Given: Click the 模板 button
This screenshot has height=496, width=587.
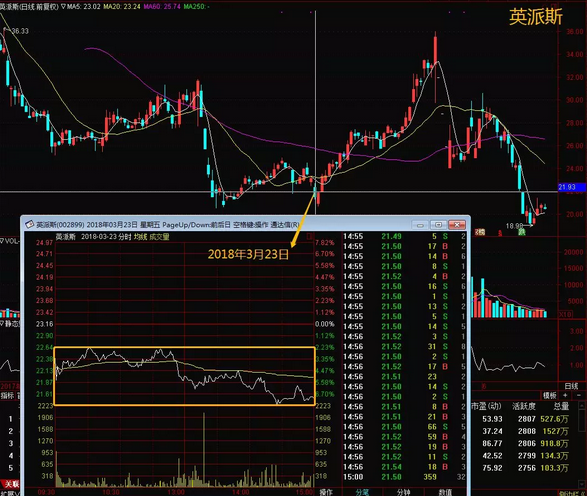Looking at the screenshot, I should (x=550, y=395).
